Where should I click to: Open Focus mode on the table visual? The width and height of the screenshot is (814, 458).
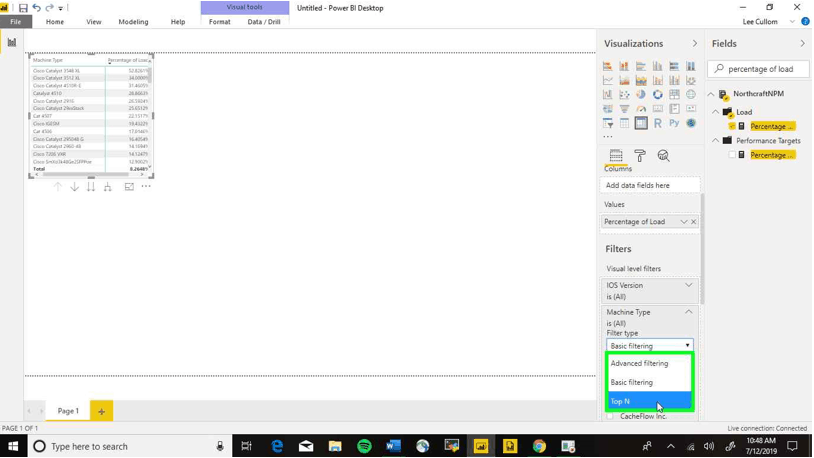[x=129, y=187]
